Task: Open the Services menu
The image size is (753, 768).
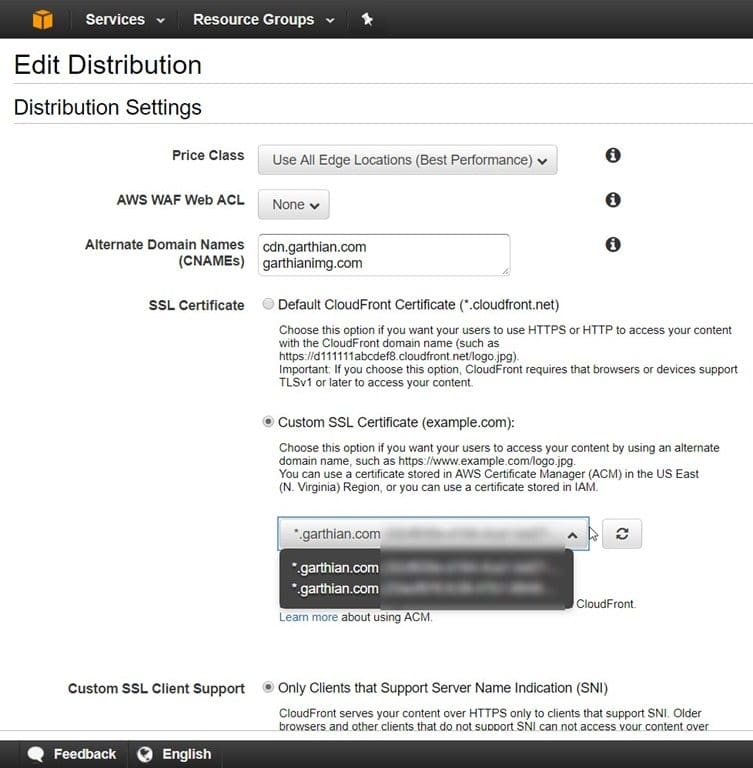Action: pos(125,20)
